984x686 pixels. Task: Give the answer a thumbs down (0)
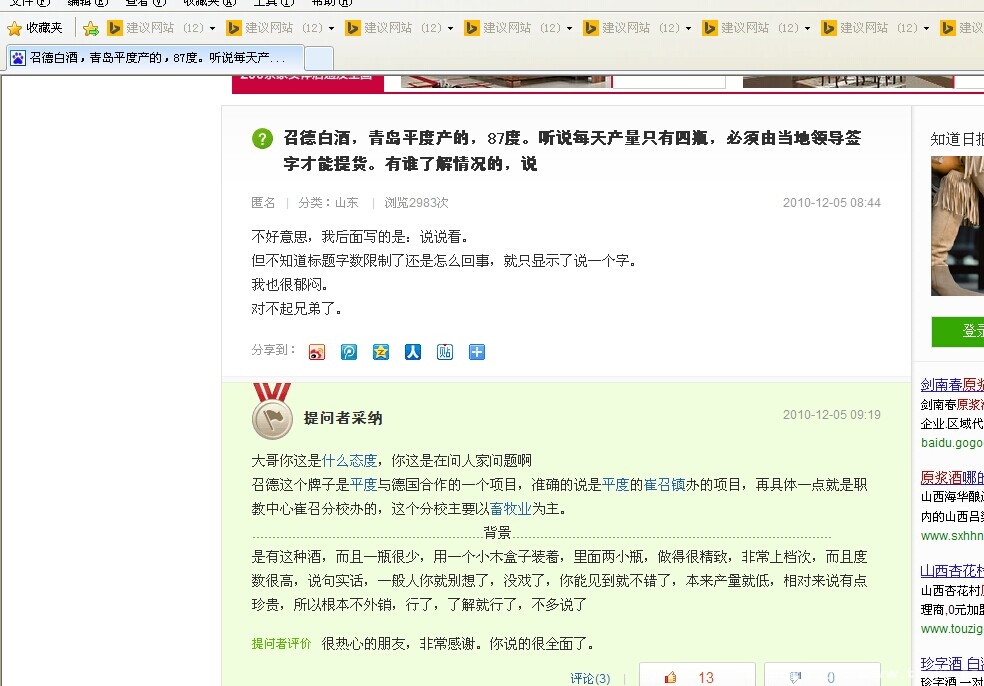tap(822, 677)
